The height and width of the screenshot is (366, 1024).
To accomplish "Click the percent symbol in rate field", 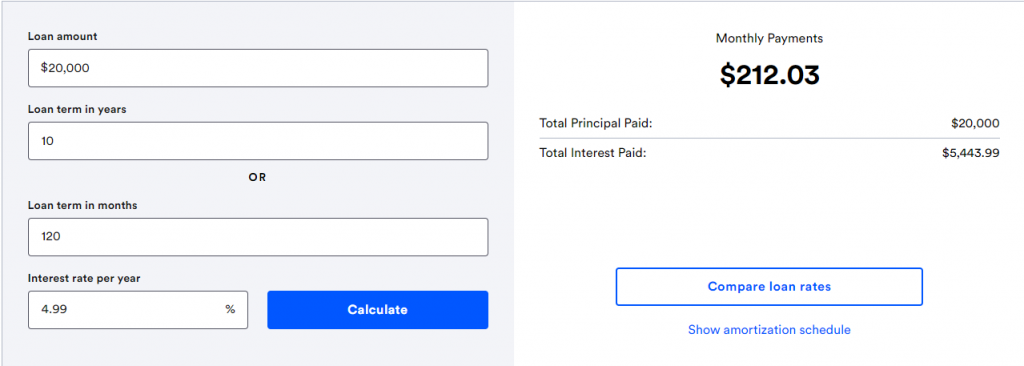I will click(x=230, y=310).
